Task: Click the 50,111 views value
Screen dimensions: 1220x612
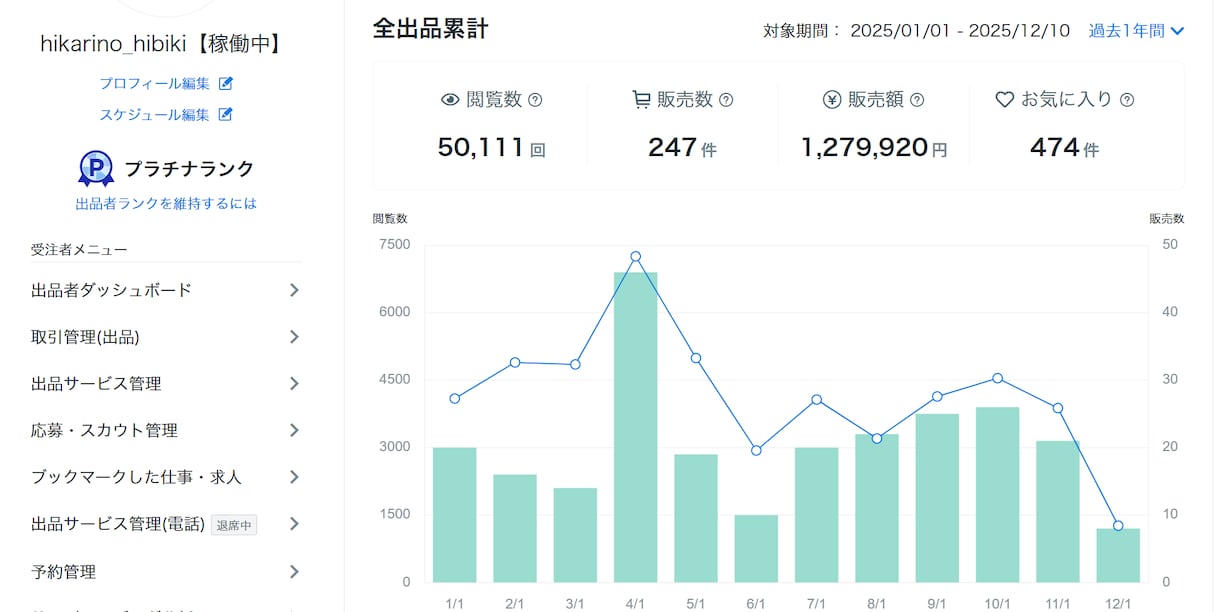Action: click(481, 148)
